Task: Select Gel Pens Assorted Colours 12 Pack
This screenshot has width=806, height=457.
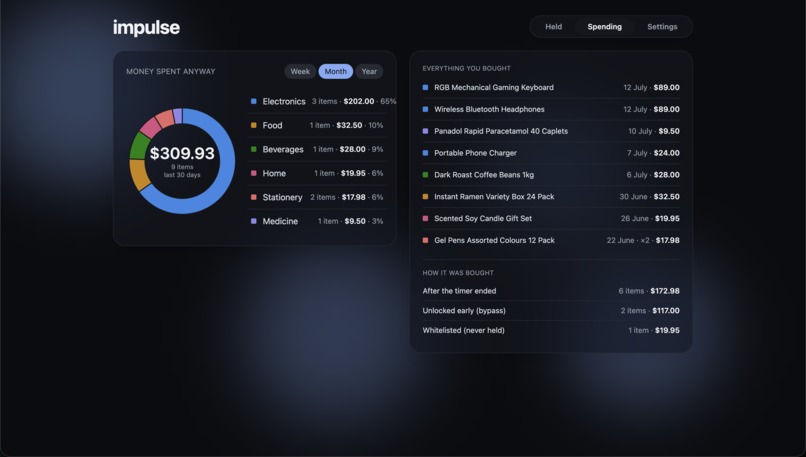Action: [551, 241]
